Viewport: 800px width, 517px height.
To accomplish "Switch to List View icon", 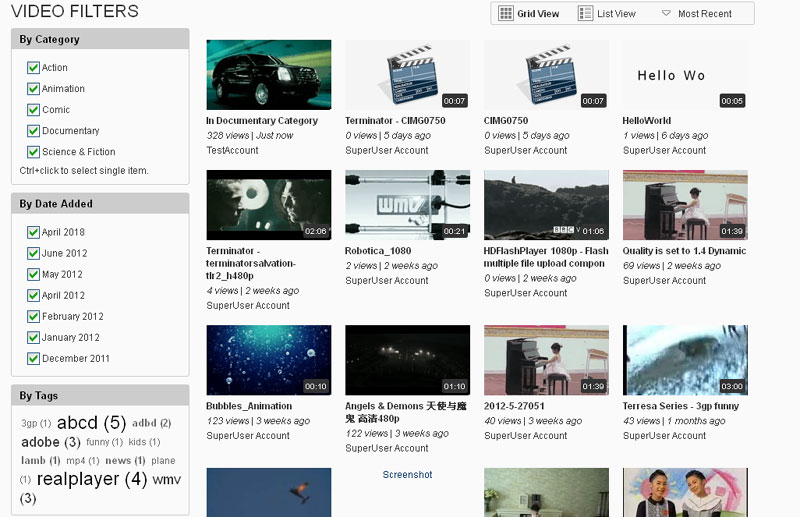I will pos(586,14).
